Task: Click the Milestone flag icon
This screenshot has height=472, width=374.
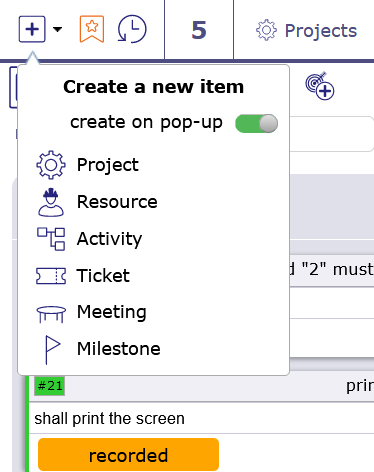Action: click(52, 349)
